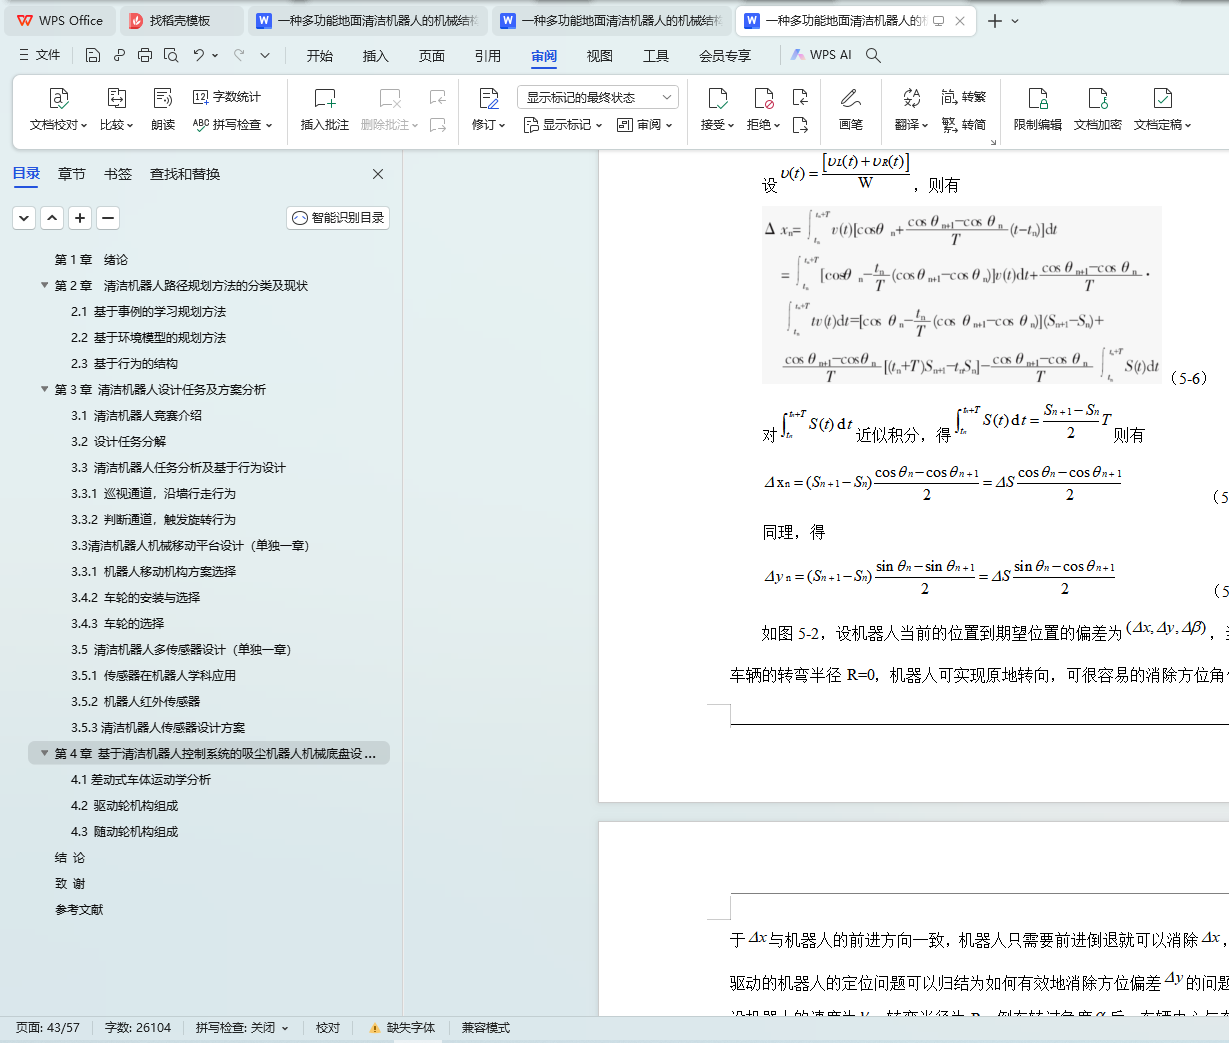Viewport: 1229px width, 1043px height.
Task: Open the 开始 ribbon tab
Action: pyautogui.click(x=320, y=56)
